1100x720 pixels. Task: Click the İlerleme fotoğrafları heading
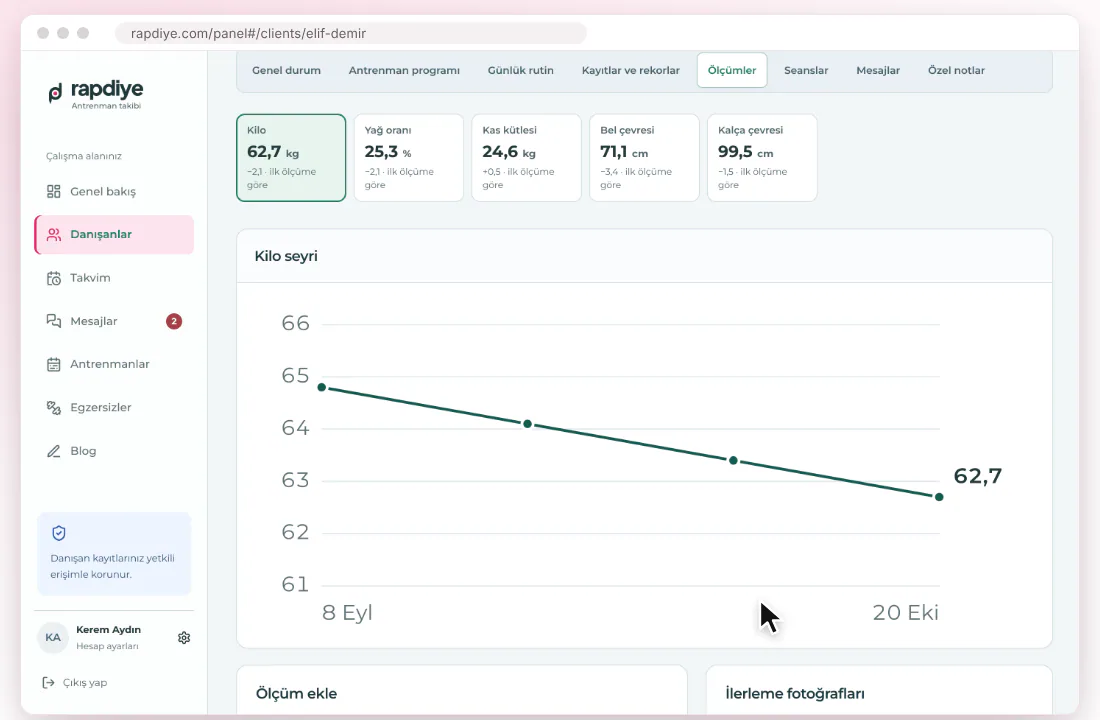click(x=795, y=693)
